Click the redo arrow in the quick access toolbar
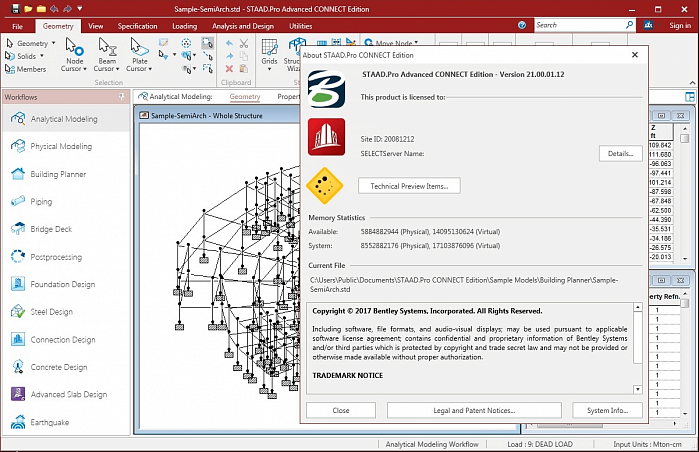699x452 pixels. pyautogui.click(x=67, y=8)
